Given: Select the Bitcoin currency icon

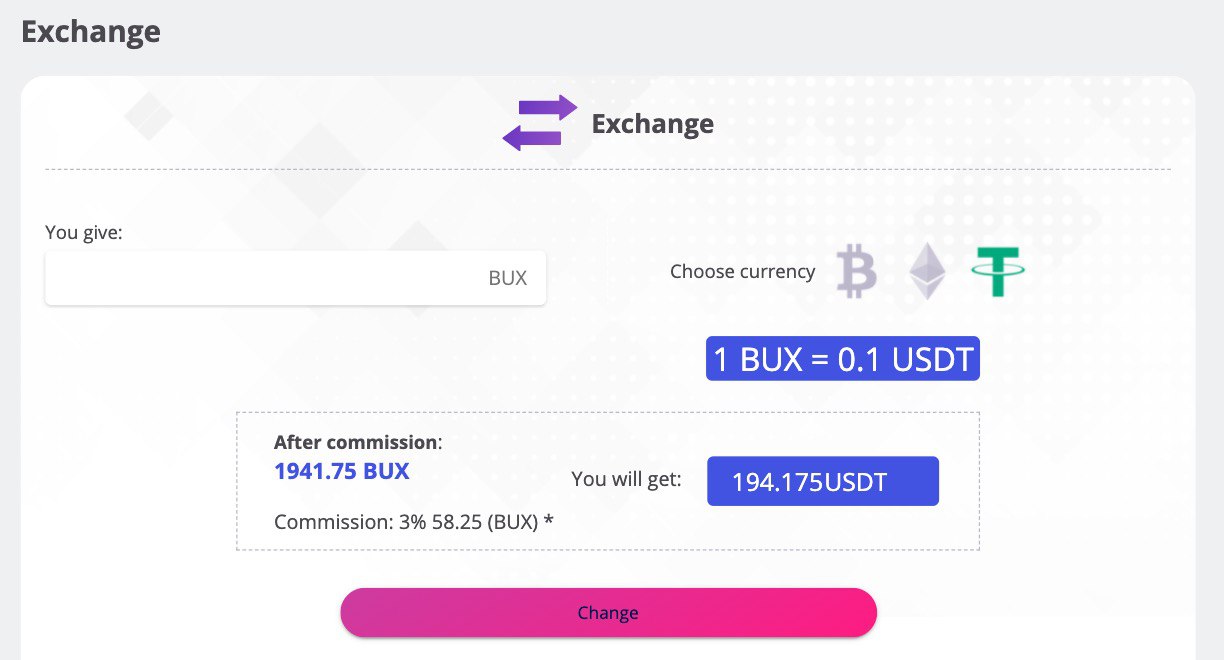Looking at the screenshot, I should click(x=856, y=272).
